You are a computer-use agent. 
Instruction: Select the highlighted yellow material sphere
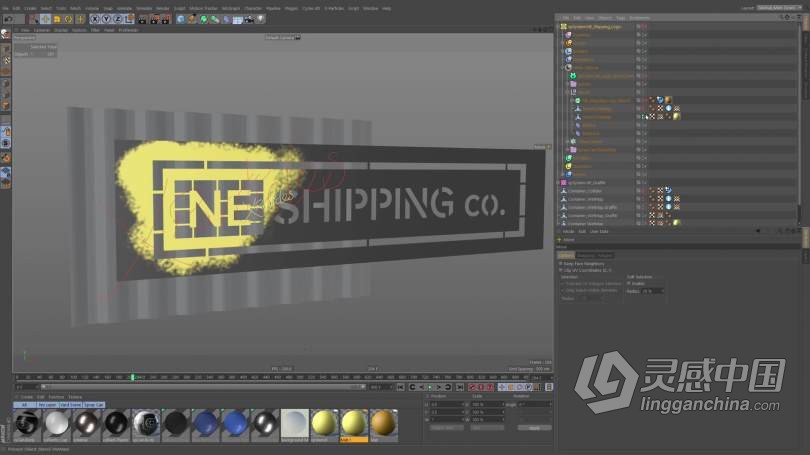click(354, 425)
